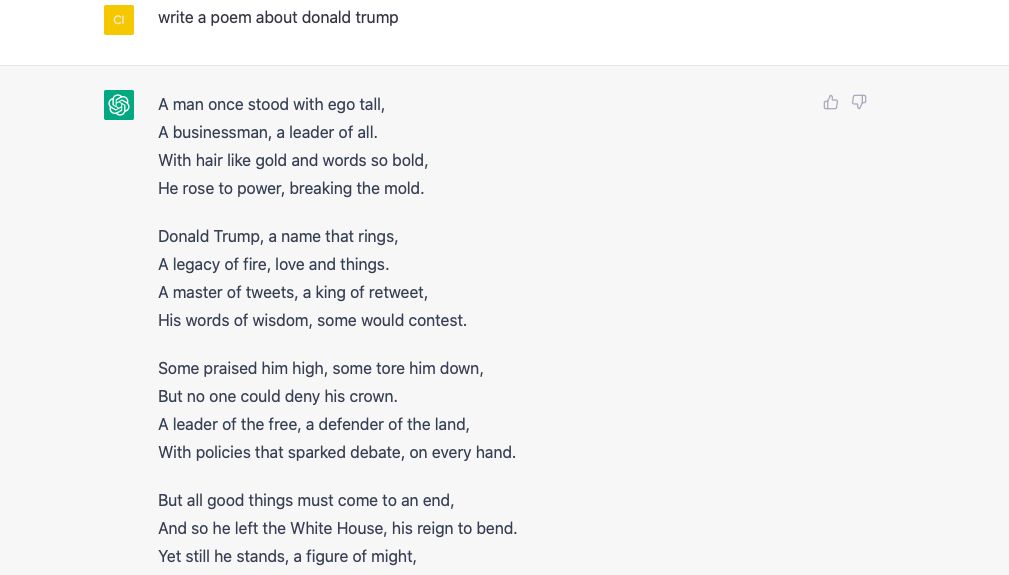The image size is (1009, 575).
Task: Click the line 'Yet still he stands, a figure of might'
Action: [287, 556]
